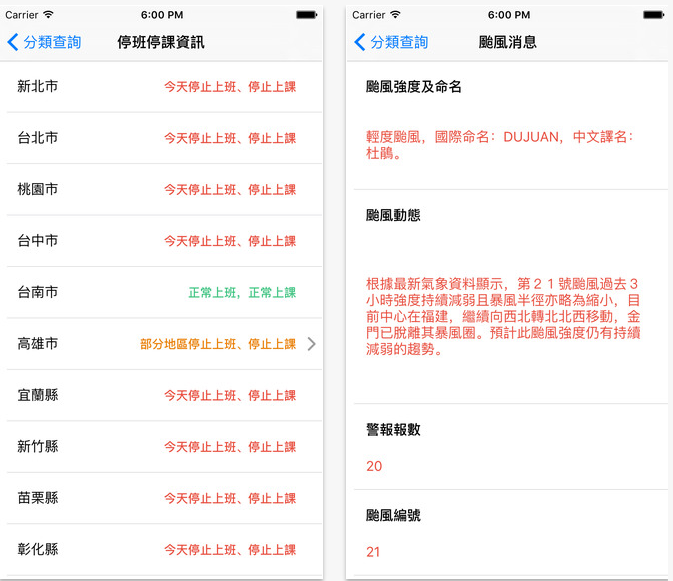Tap 台南市 normal work status row
Screen dimensions: 673x581
pos(162,292)
